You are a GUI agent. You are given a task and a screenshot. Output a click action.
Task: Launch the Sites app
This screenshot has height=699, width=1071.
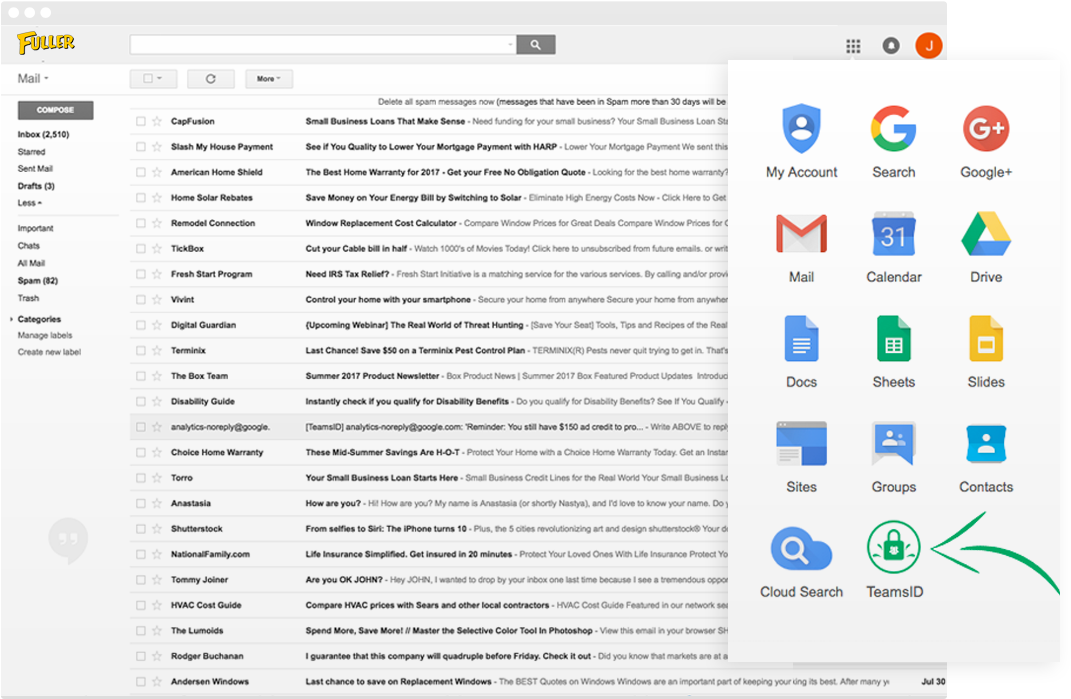(x=801, y=457)
